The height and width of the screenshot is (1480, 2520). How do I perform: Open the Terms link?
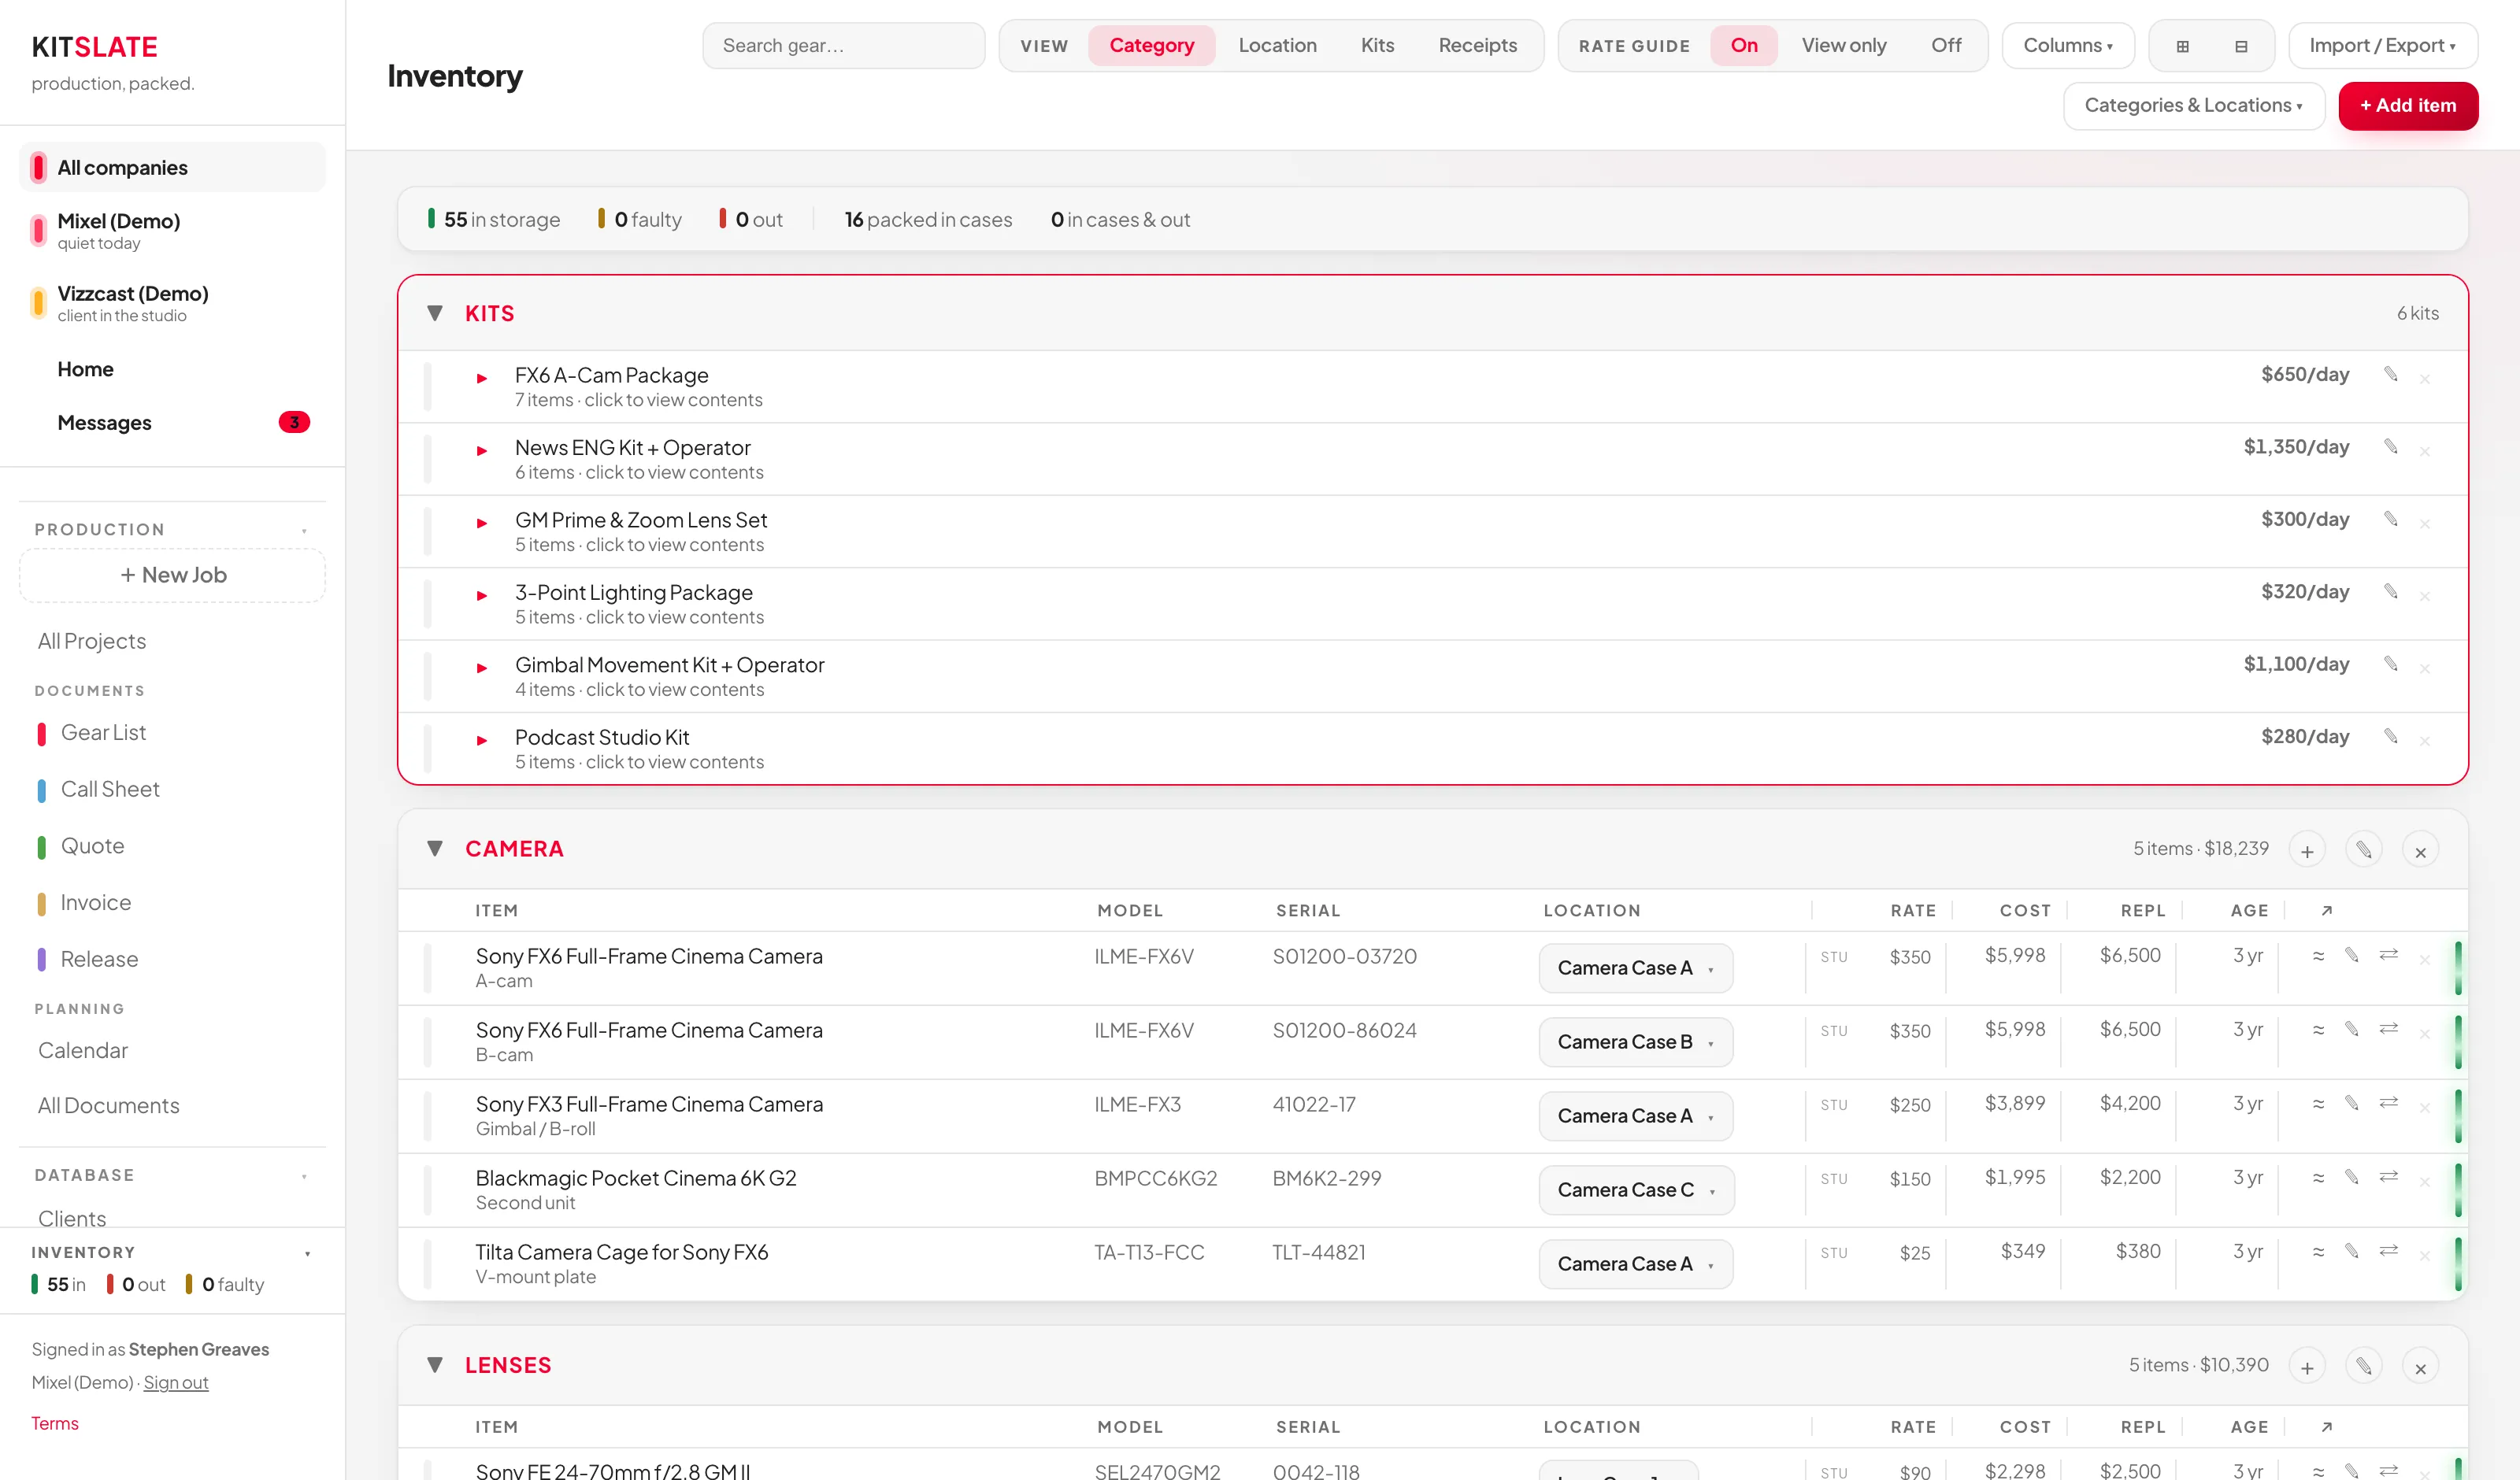coord(55,1424)
